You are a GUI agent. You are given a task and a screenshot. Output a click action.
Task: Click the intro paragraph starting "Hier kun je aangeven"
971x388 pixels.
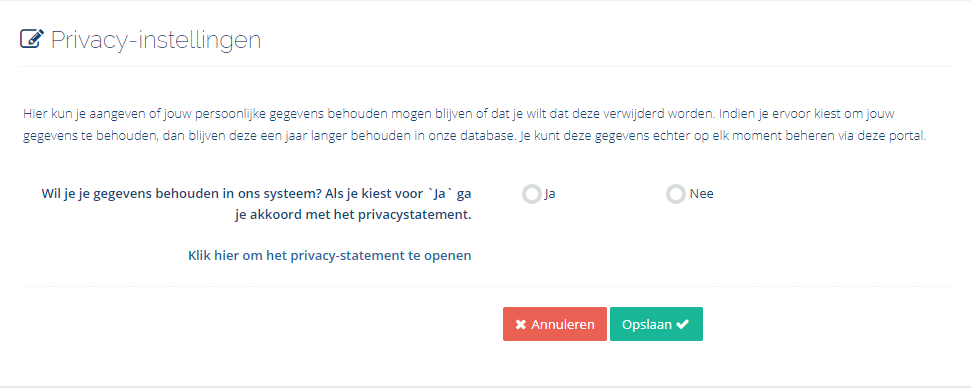(x=474, y=126)
